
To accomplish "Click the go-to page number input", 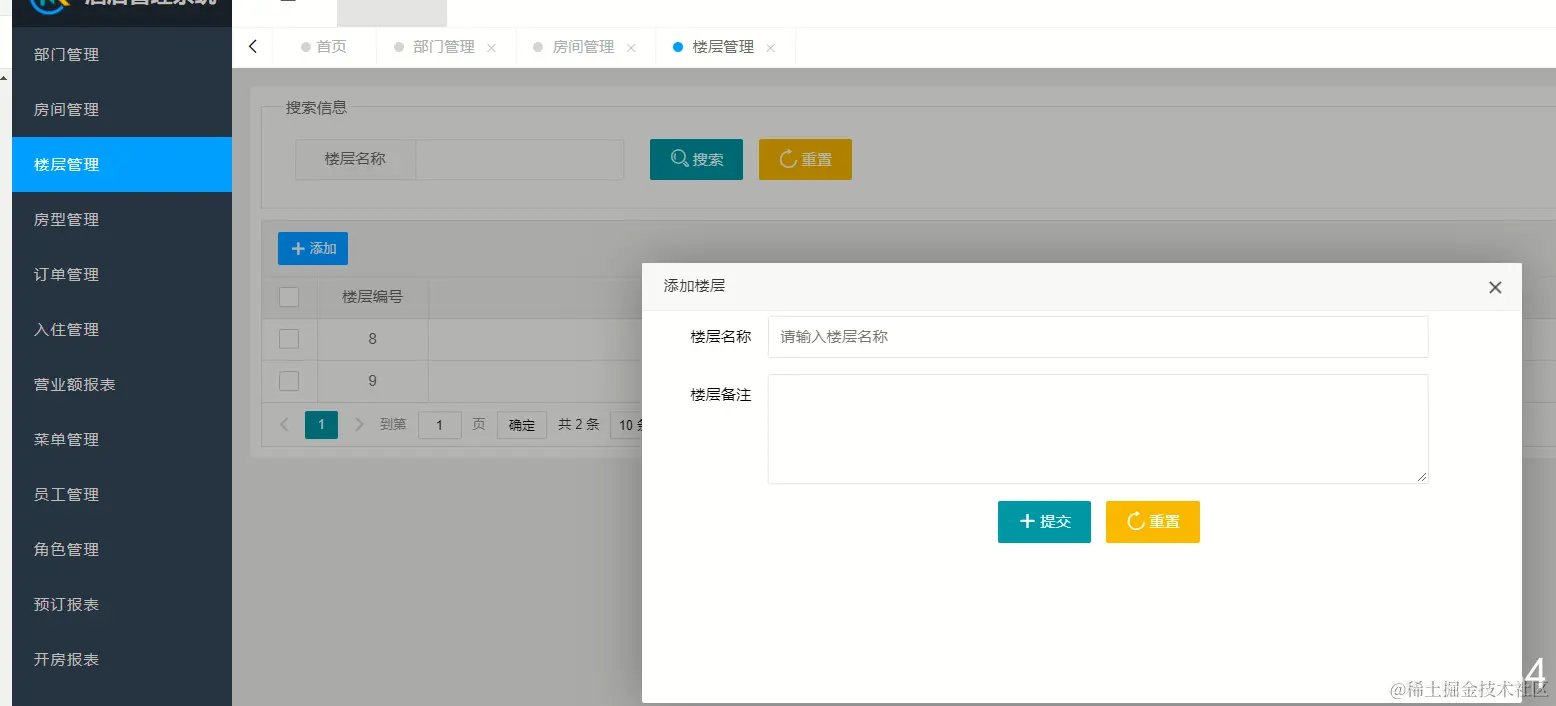I will 440,425.
